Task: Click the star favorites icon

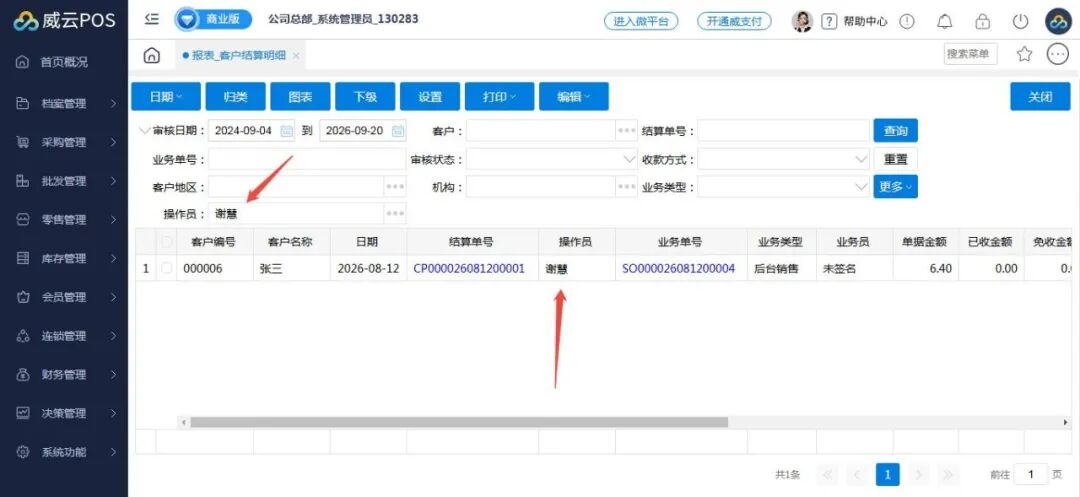Action: (x=1025, y=54)
